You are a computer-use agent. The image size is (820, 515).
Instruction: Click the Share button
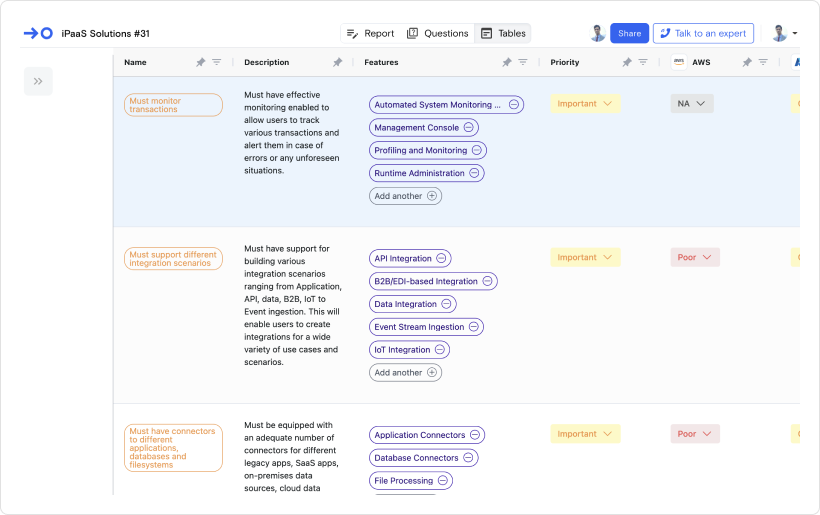pyautogui.click(x=629, y=33)
